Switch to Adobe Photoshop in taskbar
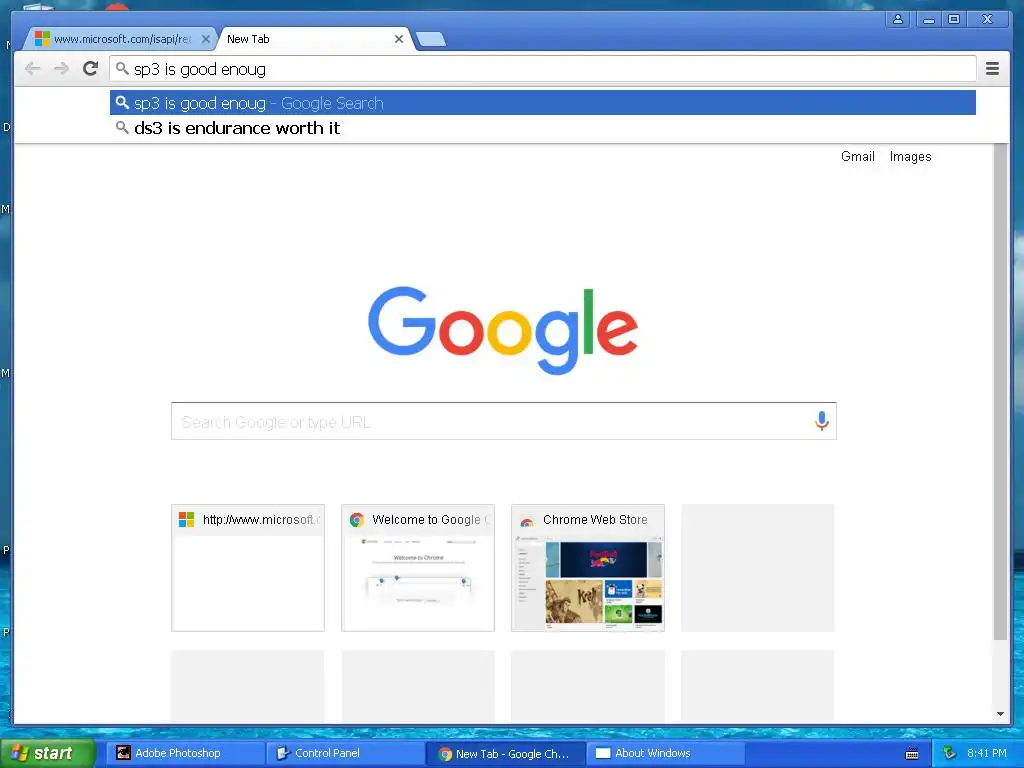1024x768 pixels. pos(186,753)
